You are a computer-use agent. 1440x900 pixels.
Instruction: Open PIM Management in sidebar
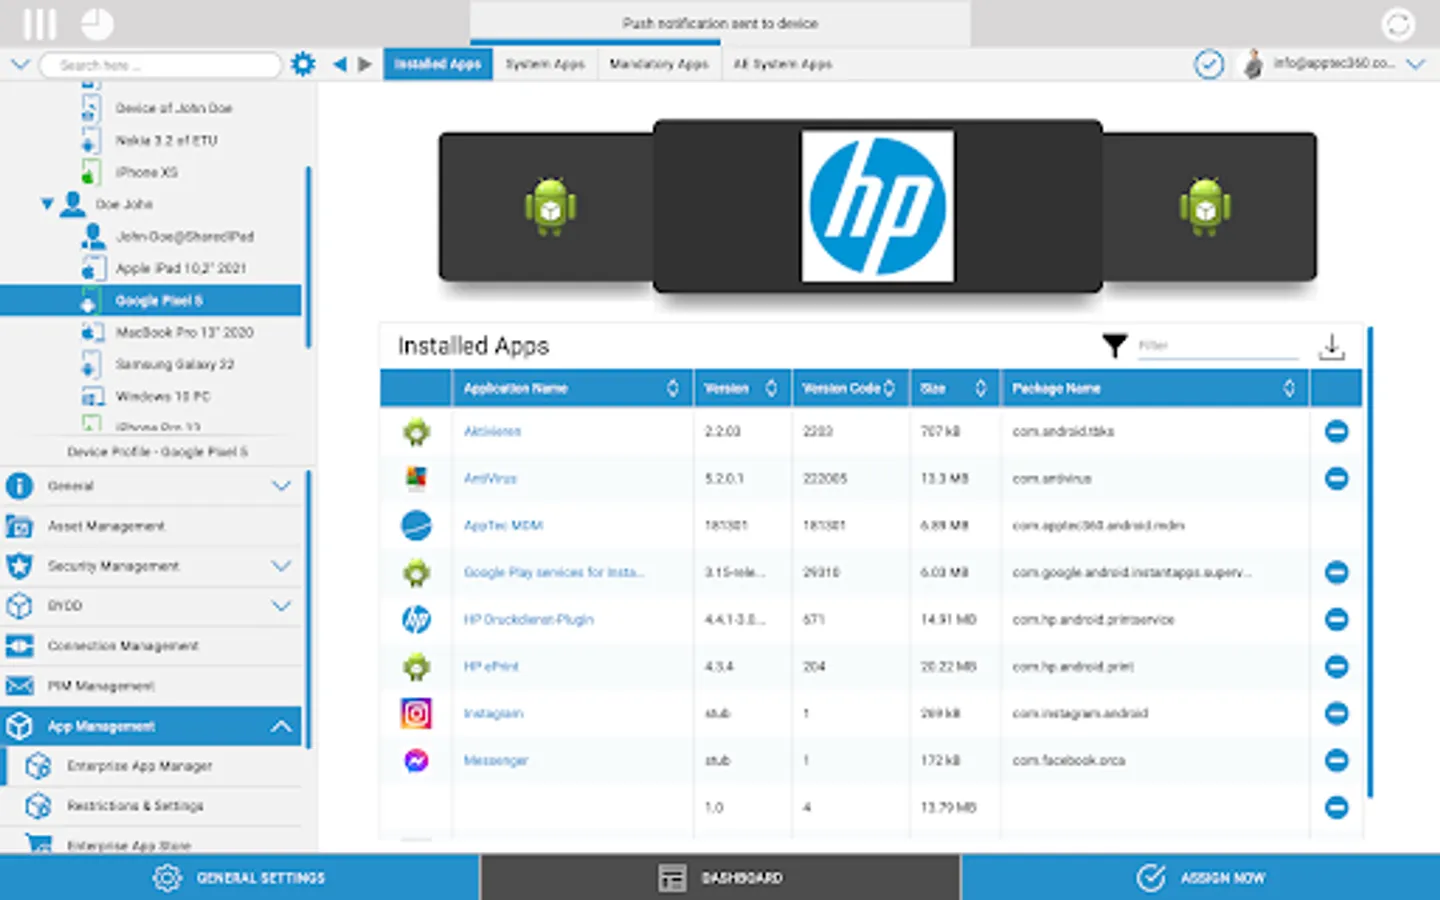point(150,686)
